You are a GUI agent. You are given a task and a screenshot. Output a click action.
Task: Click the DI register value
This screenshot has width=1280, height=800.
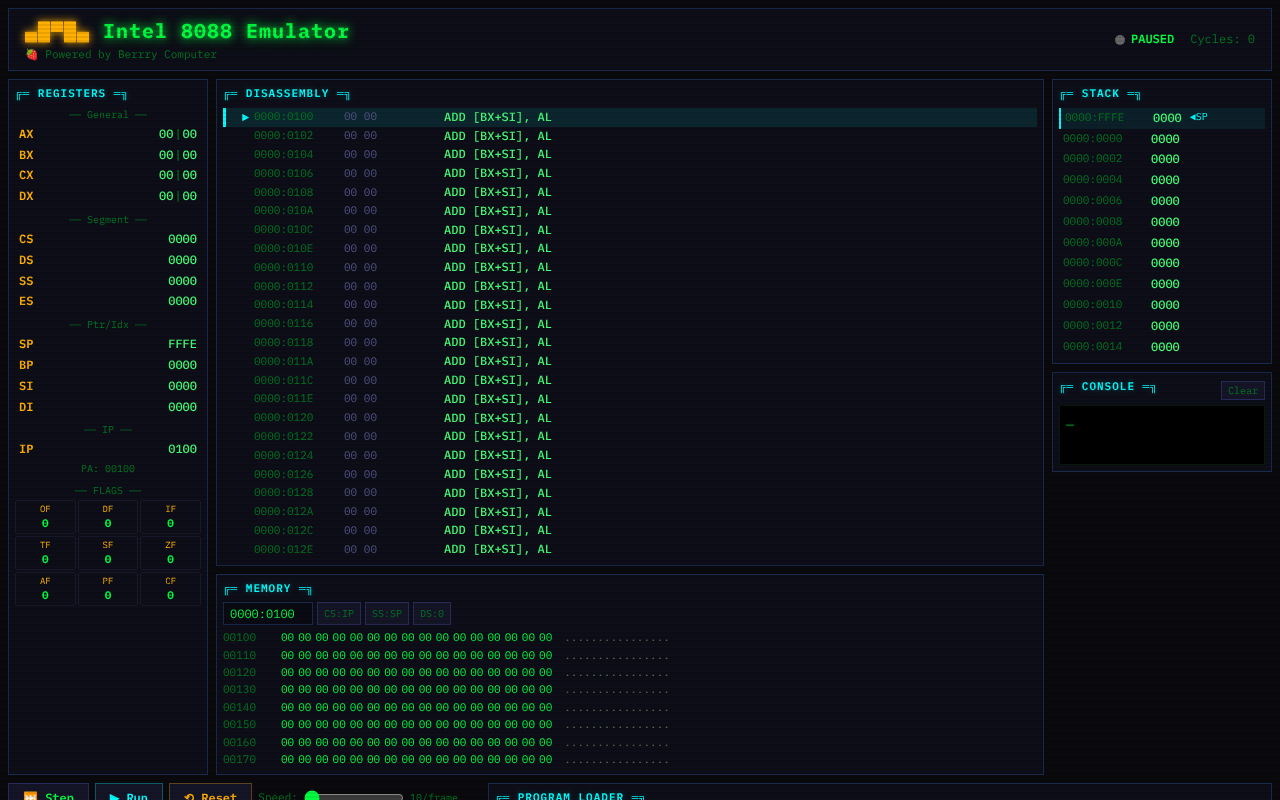click(182, 407)
